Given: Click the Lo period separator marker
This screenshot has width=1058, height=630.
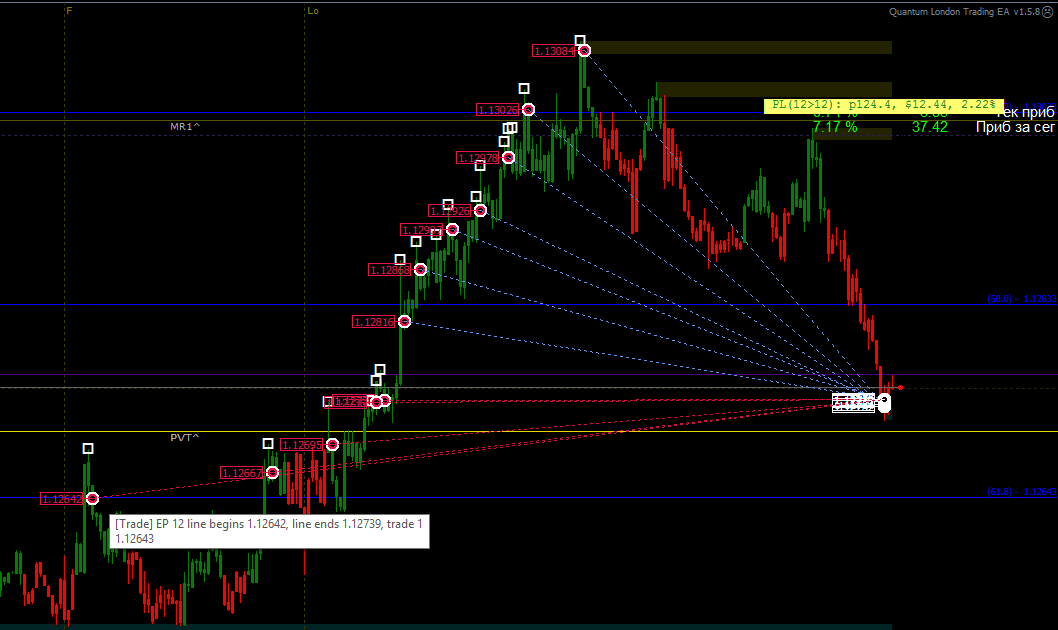Looking at the screenshot, I should pos(312,11).
